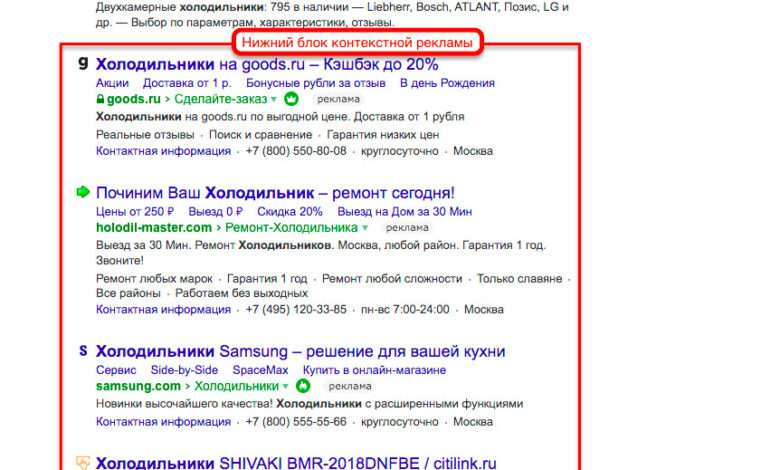Viewport: 780px width, 470px height.
Task: Click the 'реклама' label in Samsung ad
Action: (350, 386)
